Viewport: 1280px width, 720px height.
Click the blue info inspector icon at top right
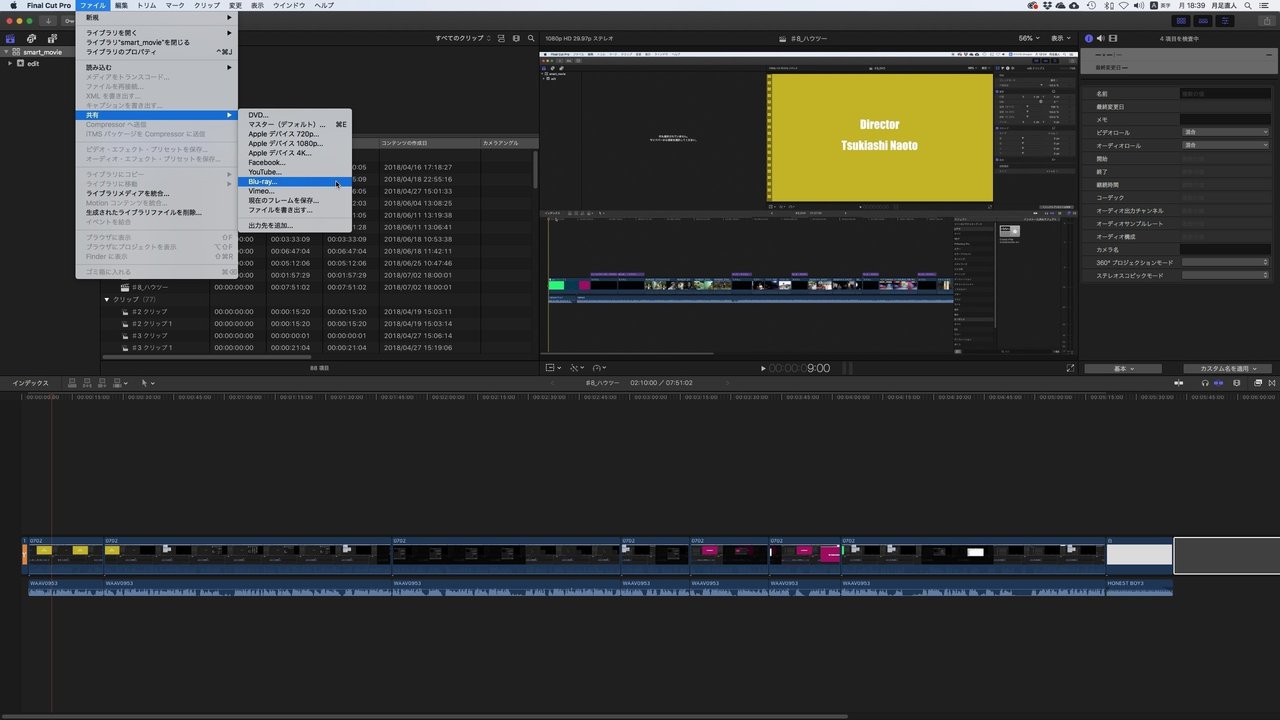[1088, 38]
